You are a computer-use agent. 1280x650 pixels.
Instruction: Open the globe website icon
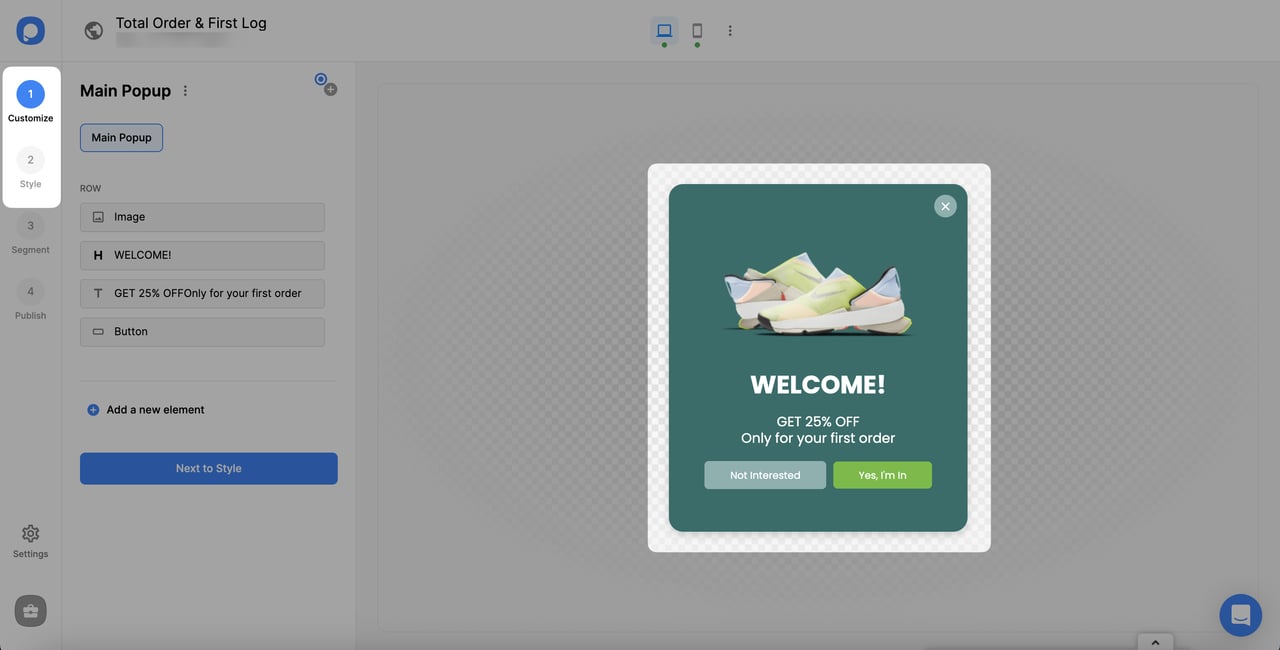tap(94, 31)
